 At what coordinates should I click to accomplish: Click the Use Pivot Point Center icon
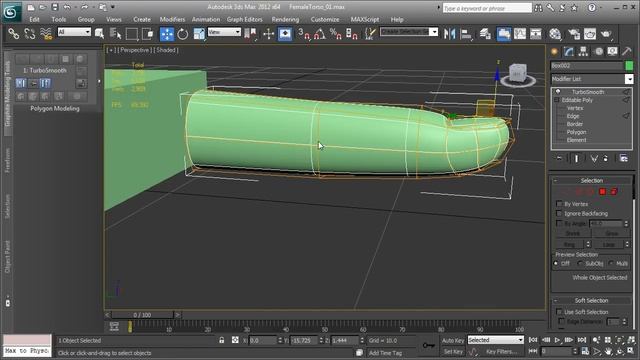pyautogui.click(x=250, y=33)
